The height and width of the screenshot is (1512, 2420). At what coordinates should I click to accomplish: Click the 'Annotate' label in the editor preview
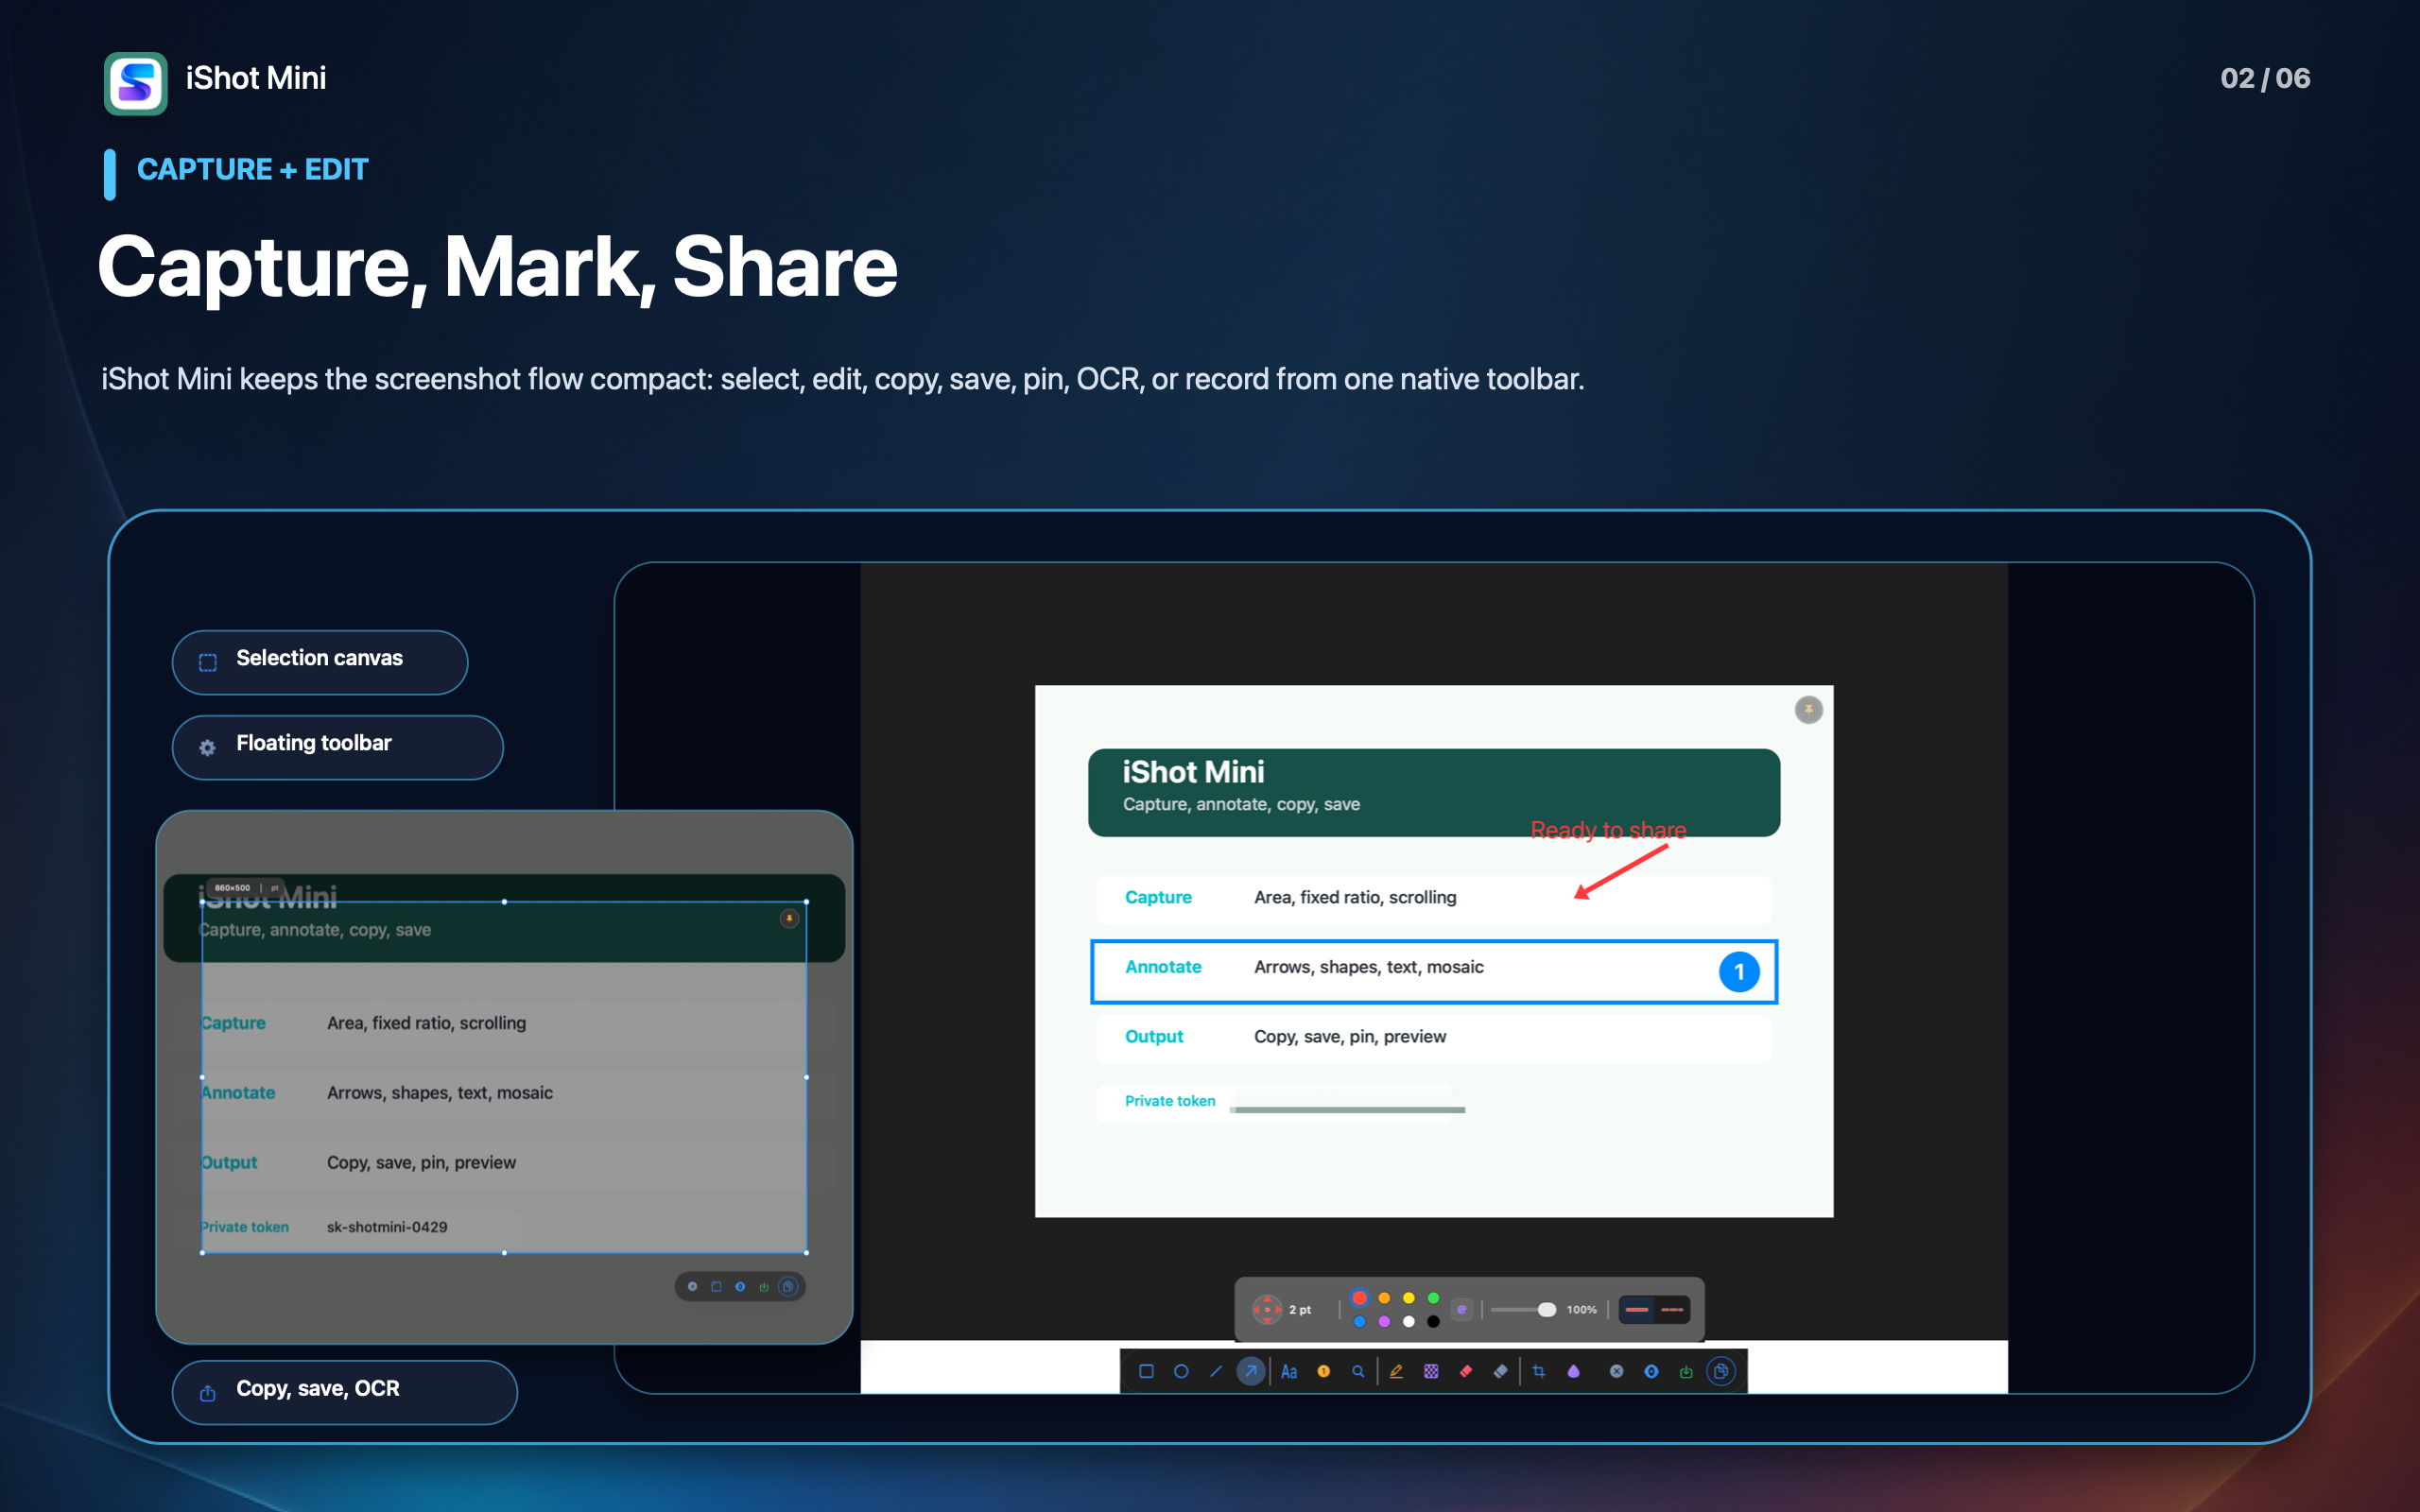[x=1163, y=967]
